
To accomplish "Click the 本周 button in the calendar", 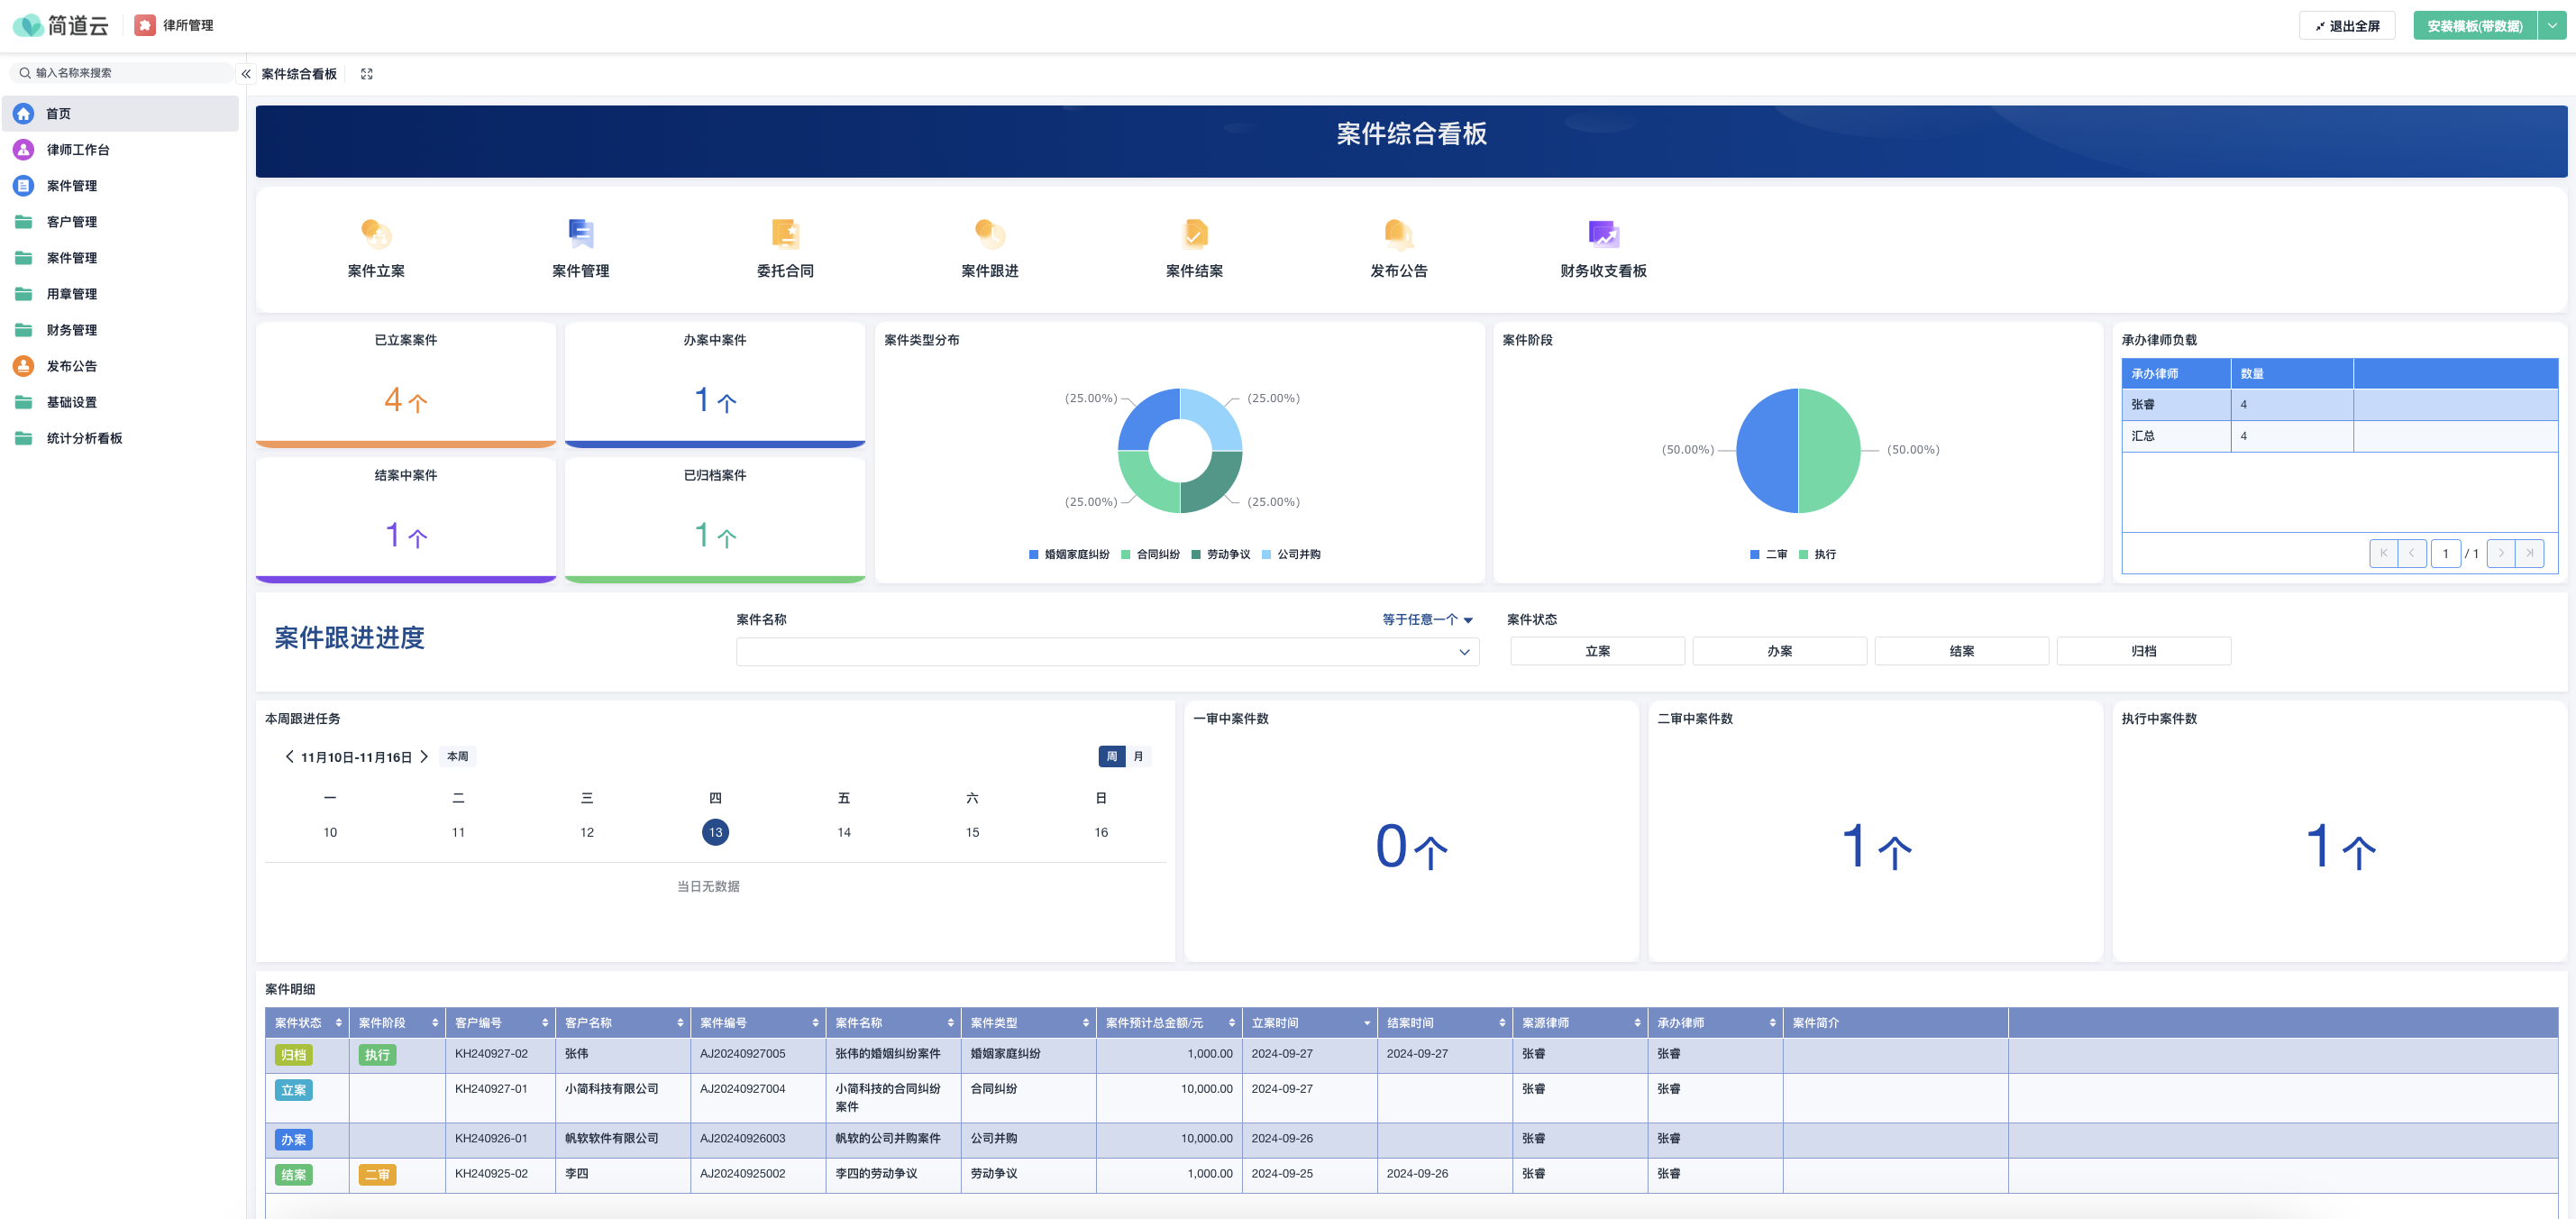I will pyautogui.click(x=458, y=756).
